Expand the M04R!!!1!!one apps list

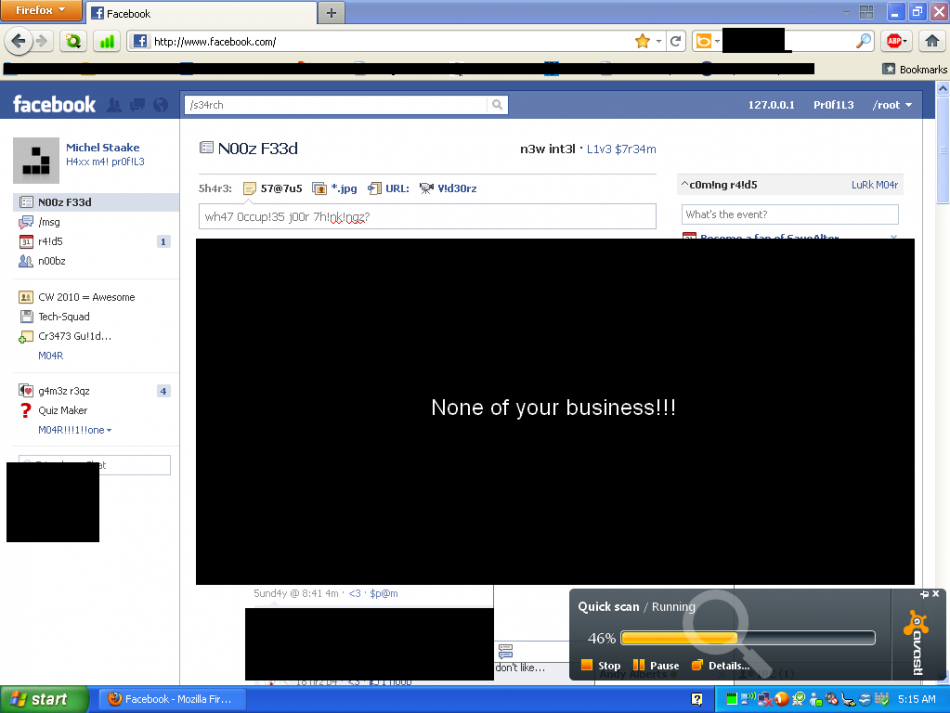[x=75, y=429]
